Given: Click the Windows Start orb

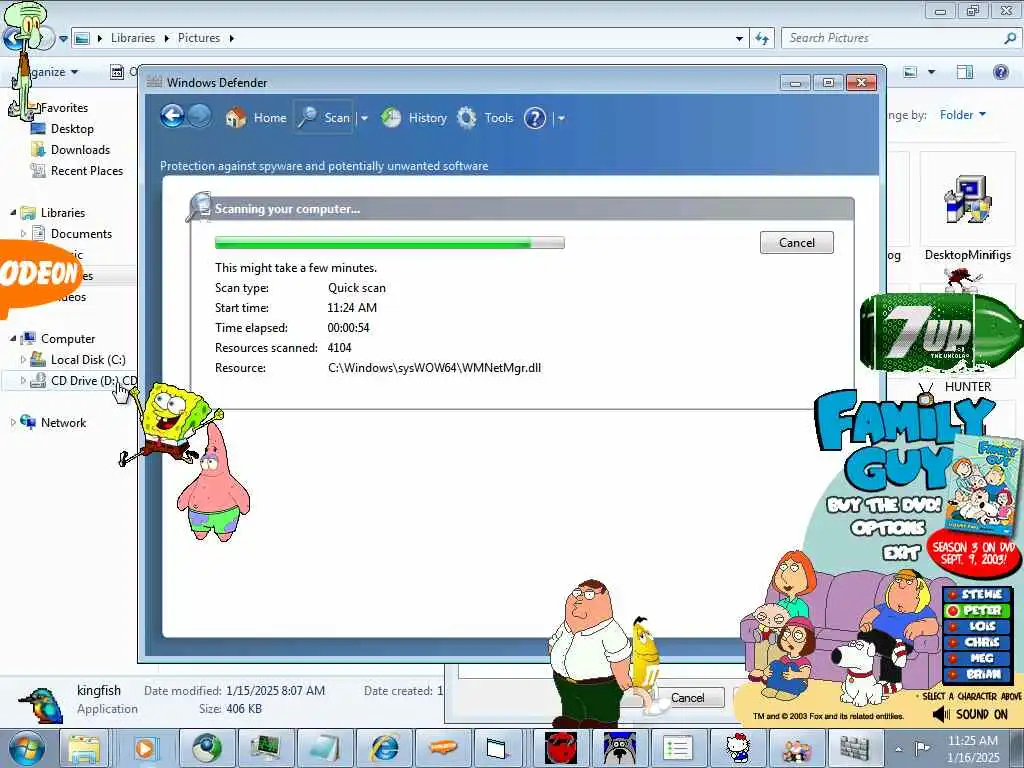Looking at the screenshot, I should [27, 748].
